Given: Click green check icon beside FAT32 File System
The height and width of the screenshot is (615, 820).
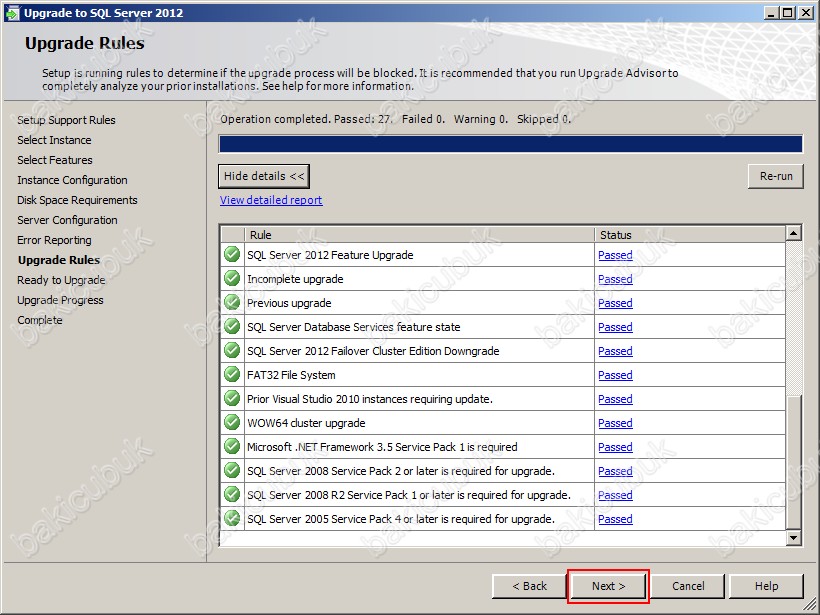Looking at the screenshot, I should pos(232,375).
